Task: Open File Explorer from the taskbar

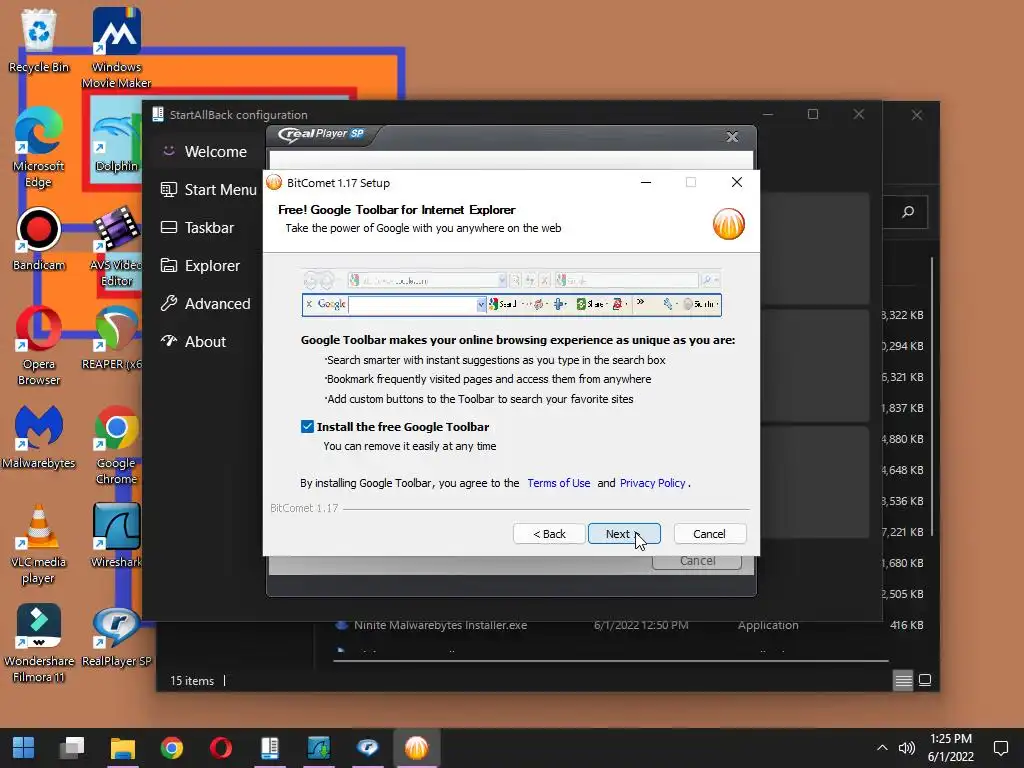Action: (x=122, y=748)
